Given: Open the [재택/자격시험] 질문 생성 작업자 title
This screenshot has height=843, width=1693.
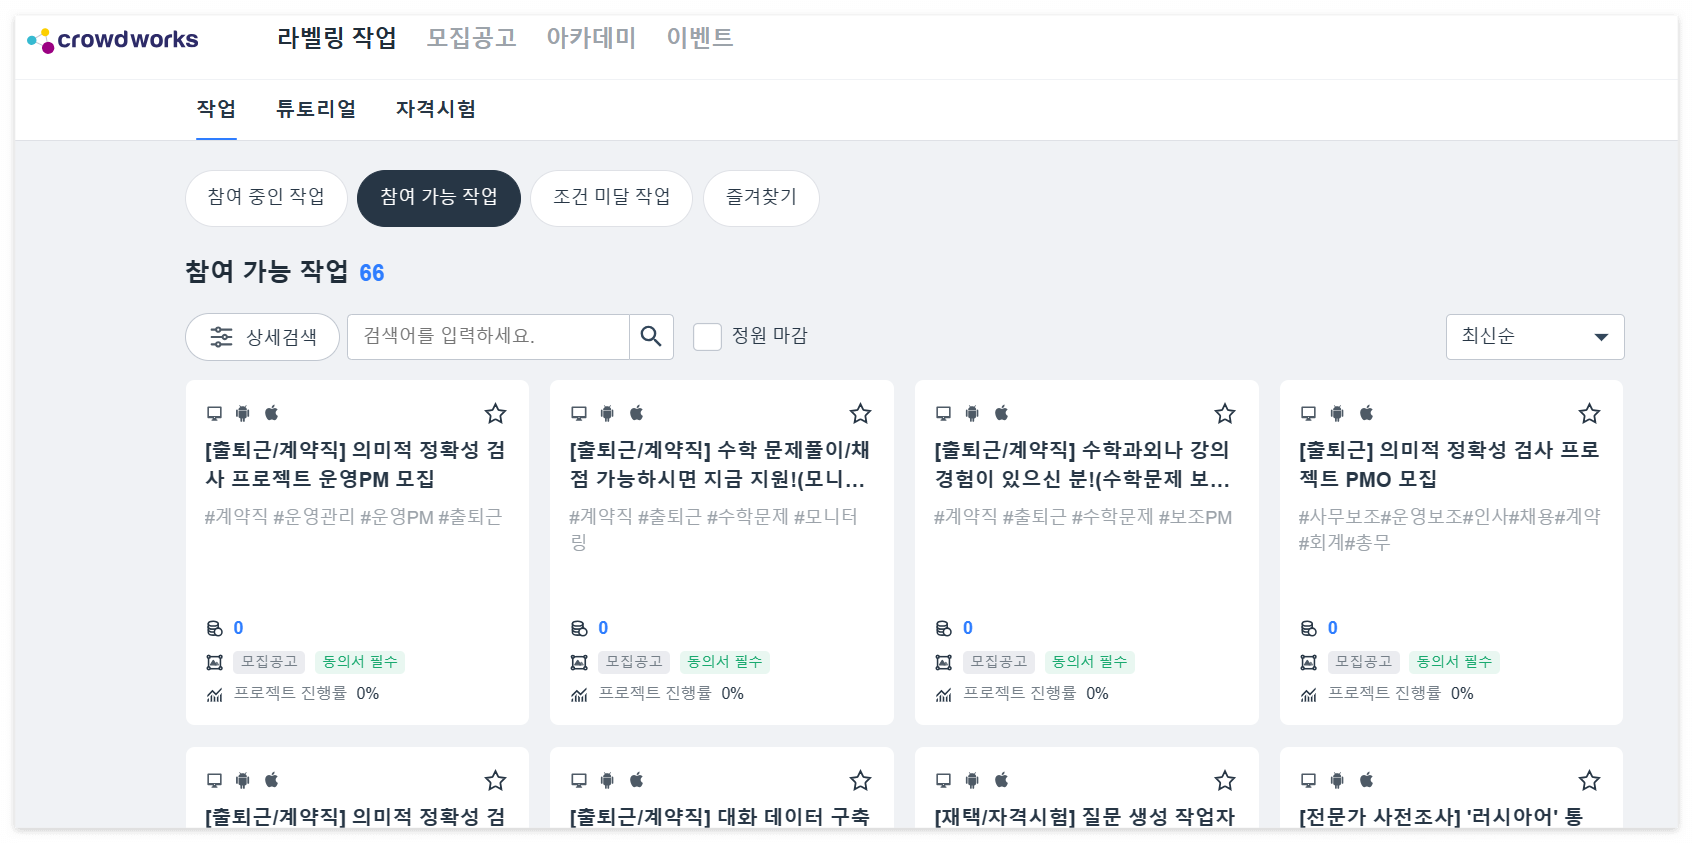Looking at the screenshot, I should pyautogui.click(x=1085, y=817).
